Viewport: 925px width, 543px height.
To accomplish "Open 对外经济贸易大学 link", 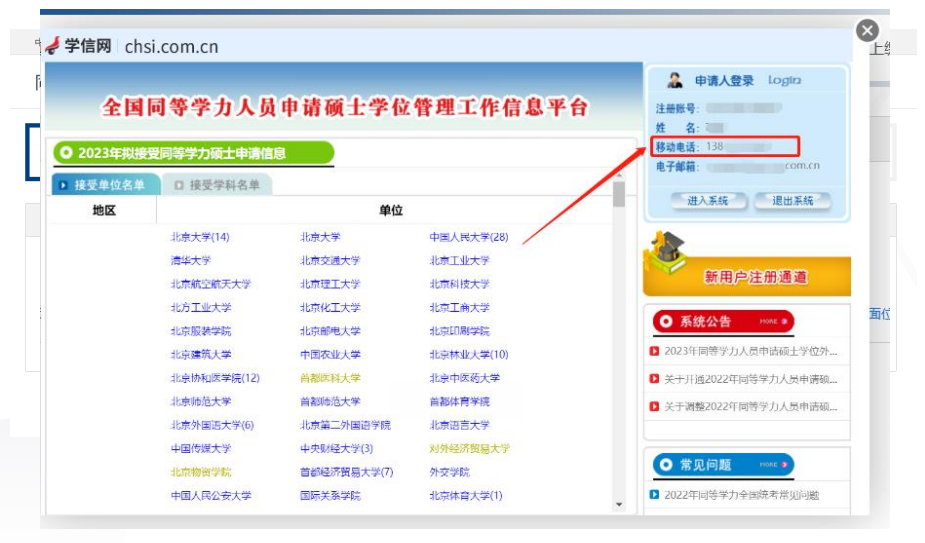I will pos(470,449).
